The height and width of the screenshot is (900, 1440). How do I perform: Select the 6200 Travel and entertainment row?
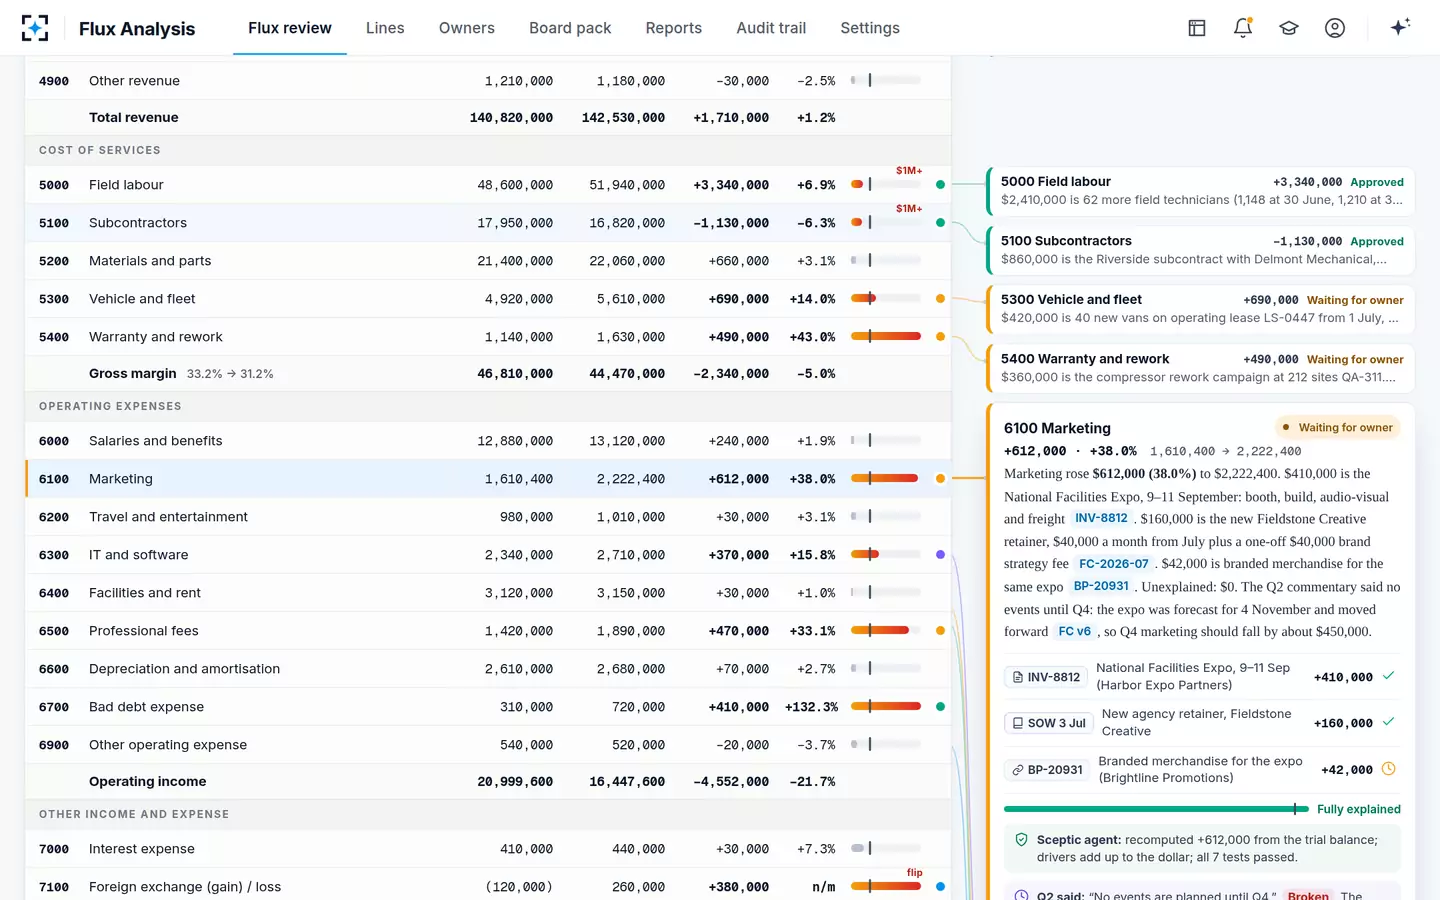pos(488,517)
